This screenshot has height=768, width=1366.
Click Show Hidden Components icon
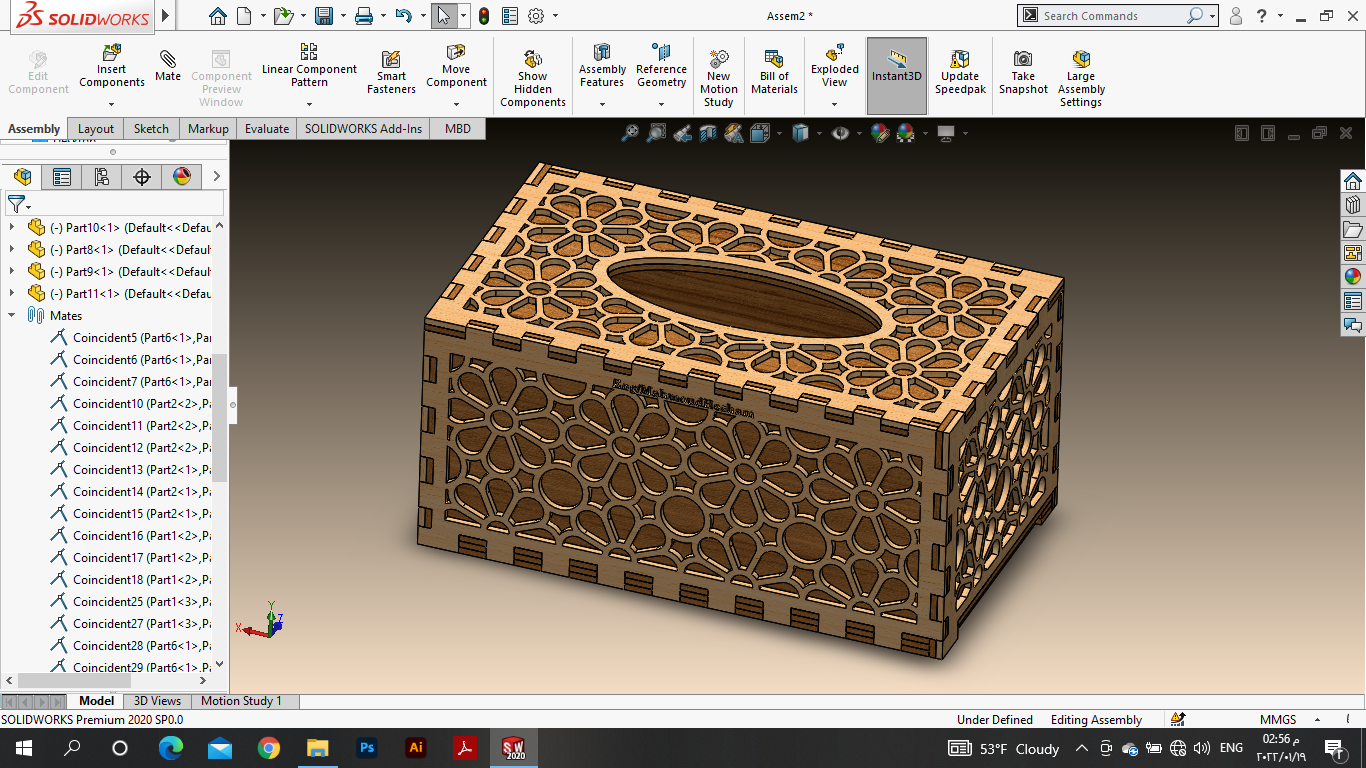click(532, 59)
